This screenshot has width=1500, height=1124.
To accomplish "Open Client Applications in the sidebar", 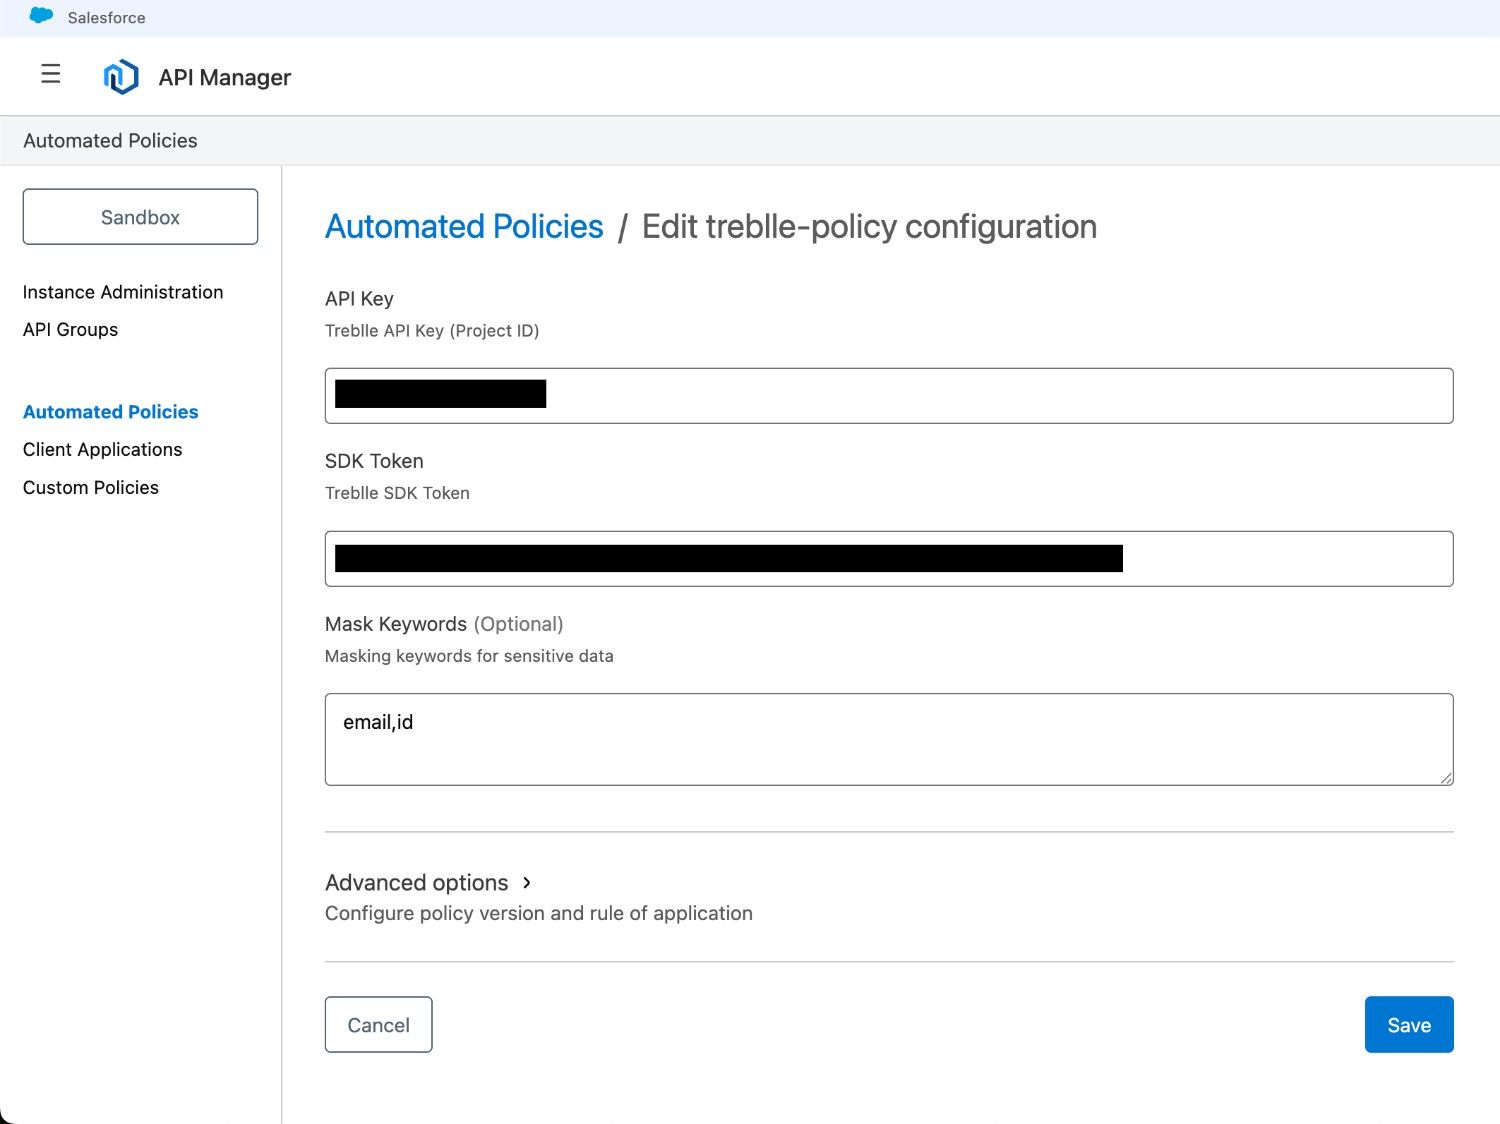I will pyautogui.click(x=102, y=449).
